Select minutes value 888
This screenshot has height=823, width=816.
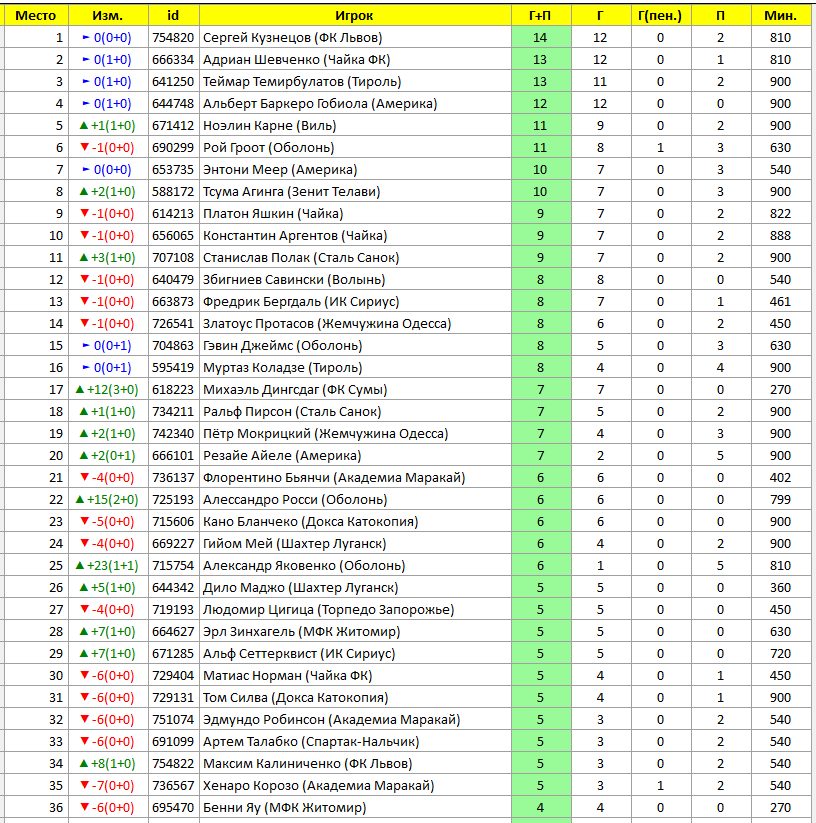(x=780, y=236)
